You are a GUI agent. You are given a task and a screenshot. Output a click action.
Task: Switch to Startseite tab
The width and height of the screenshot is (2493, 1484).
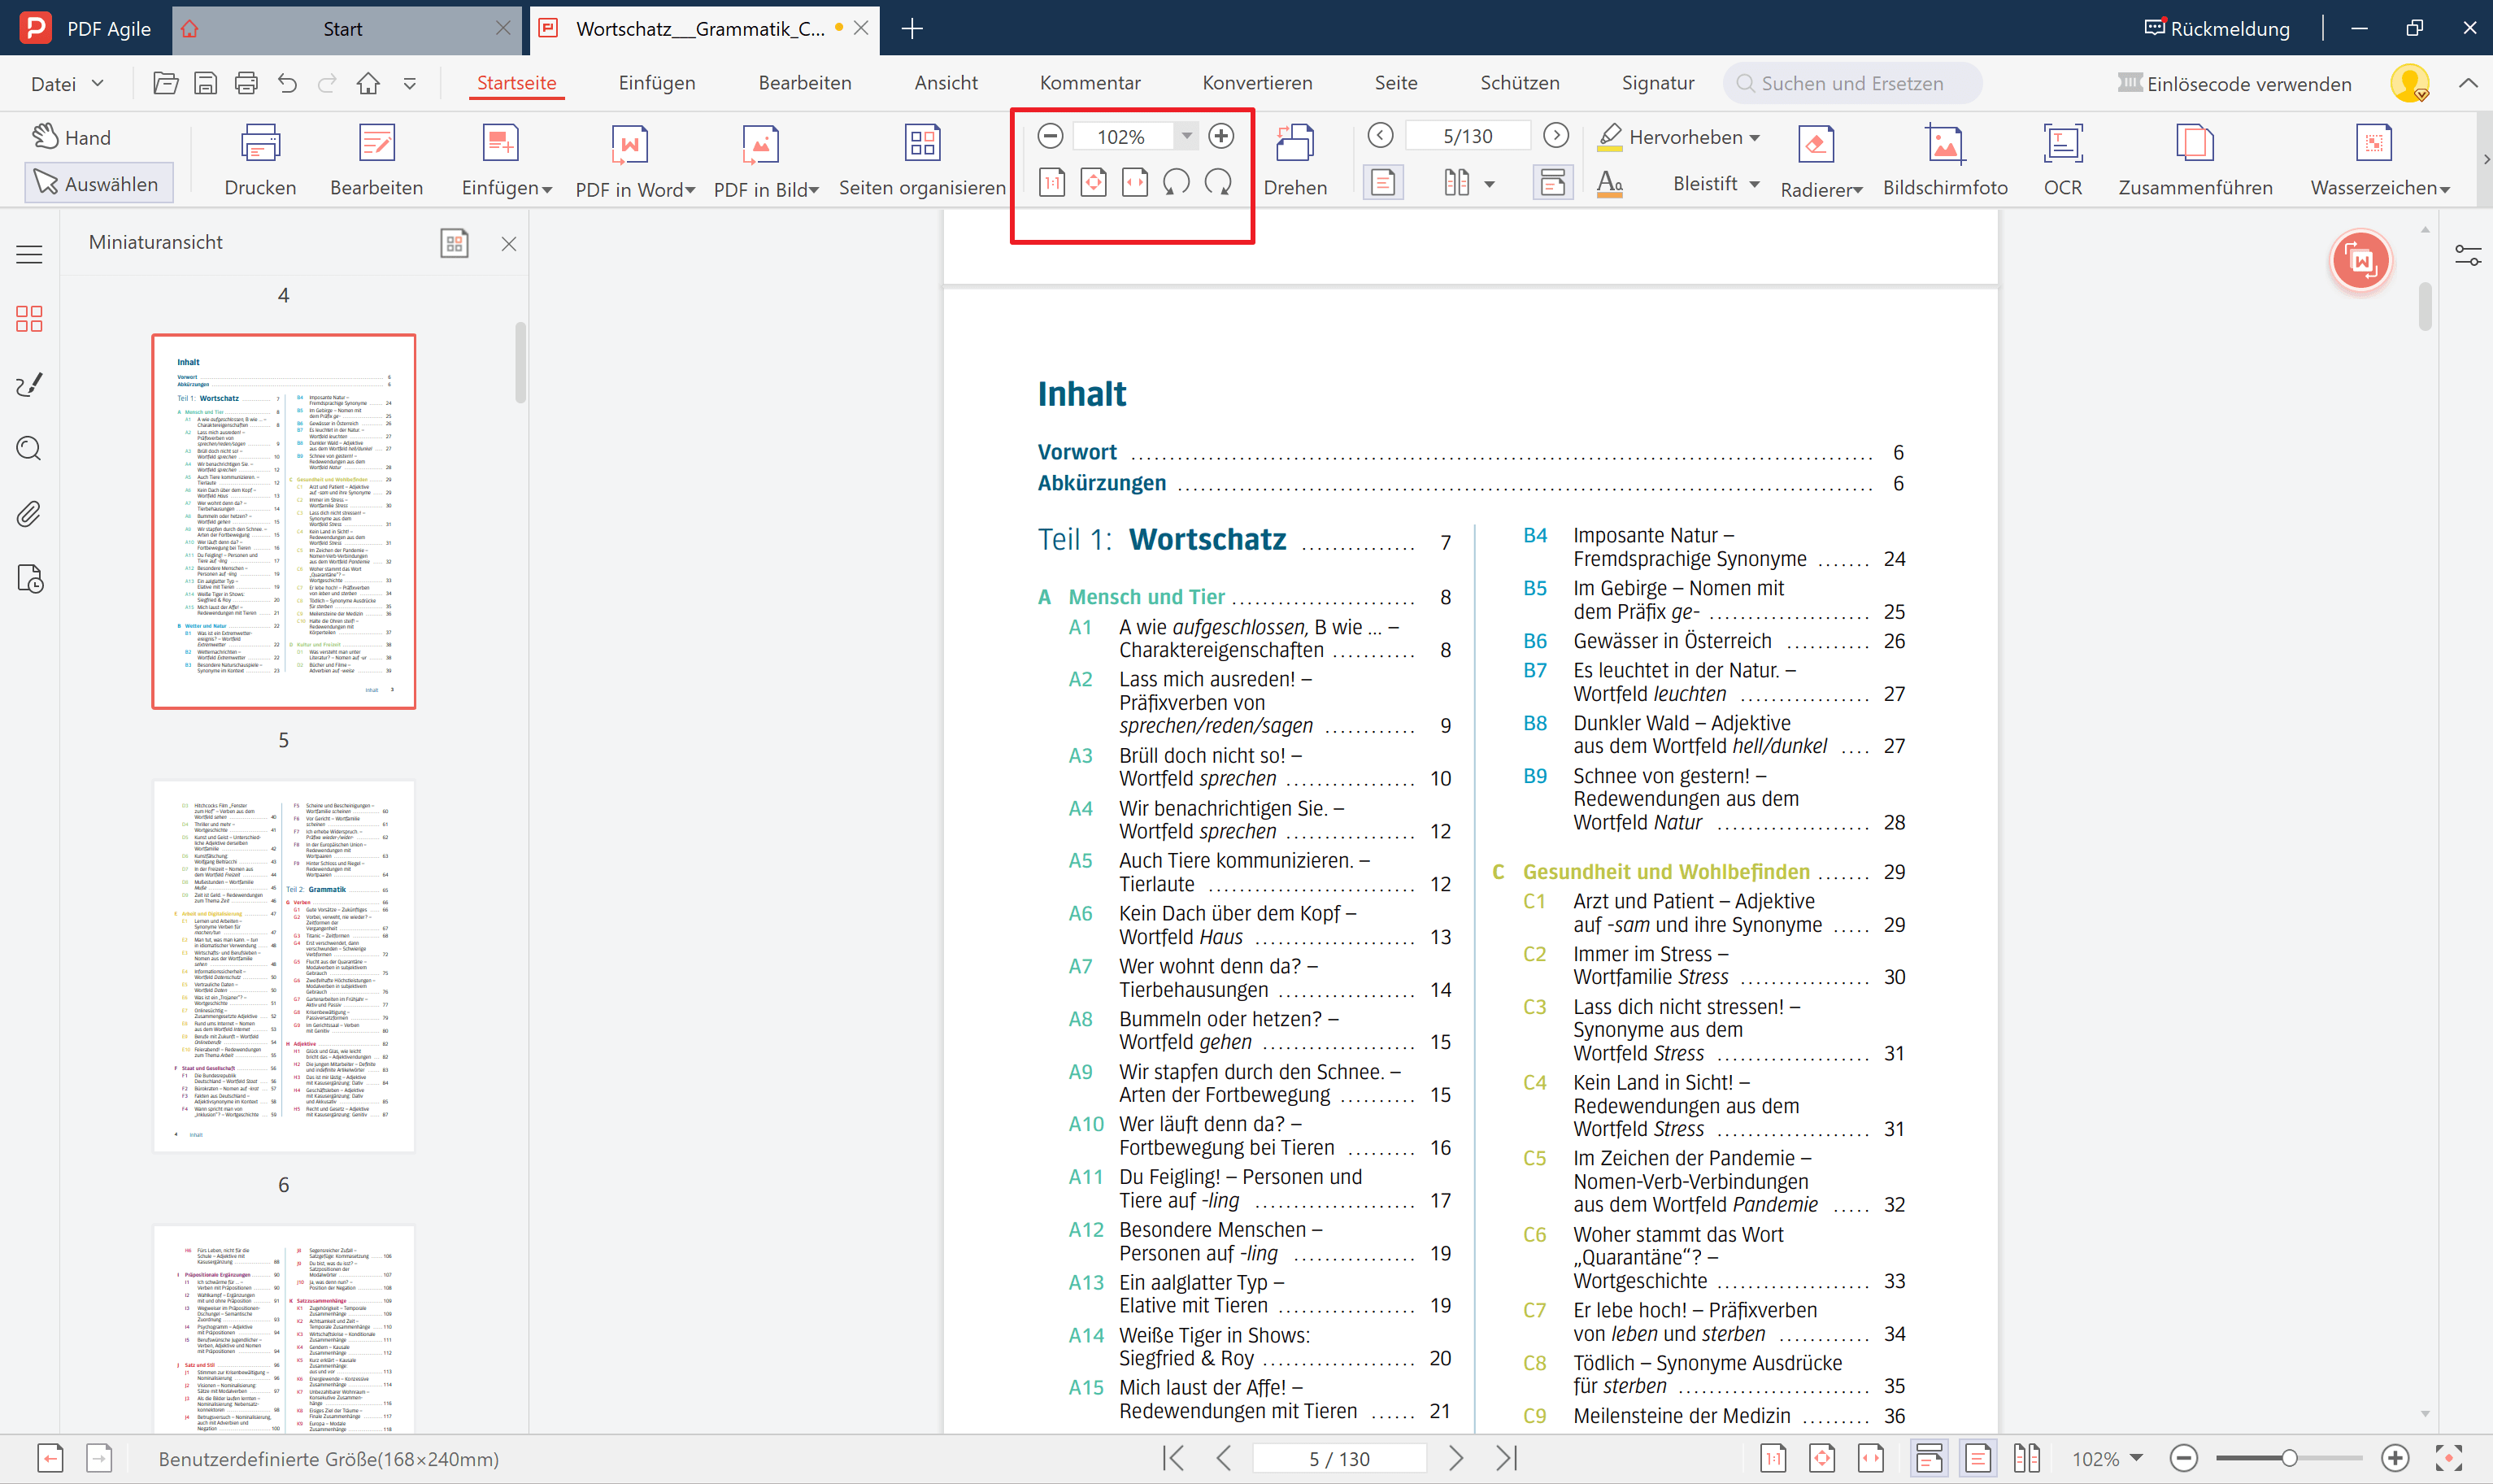[516, 83]
